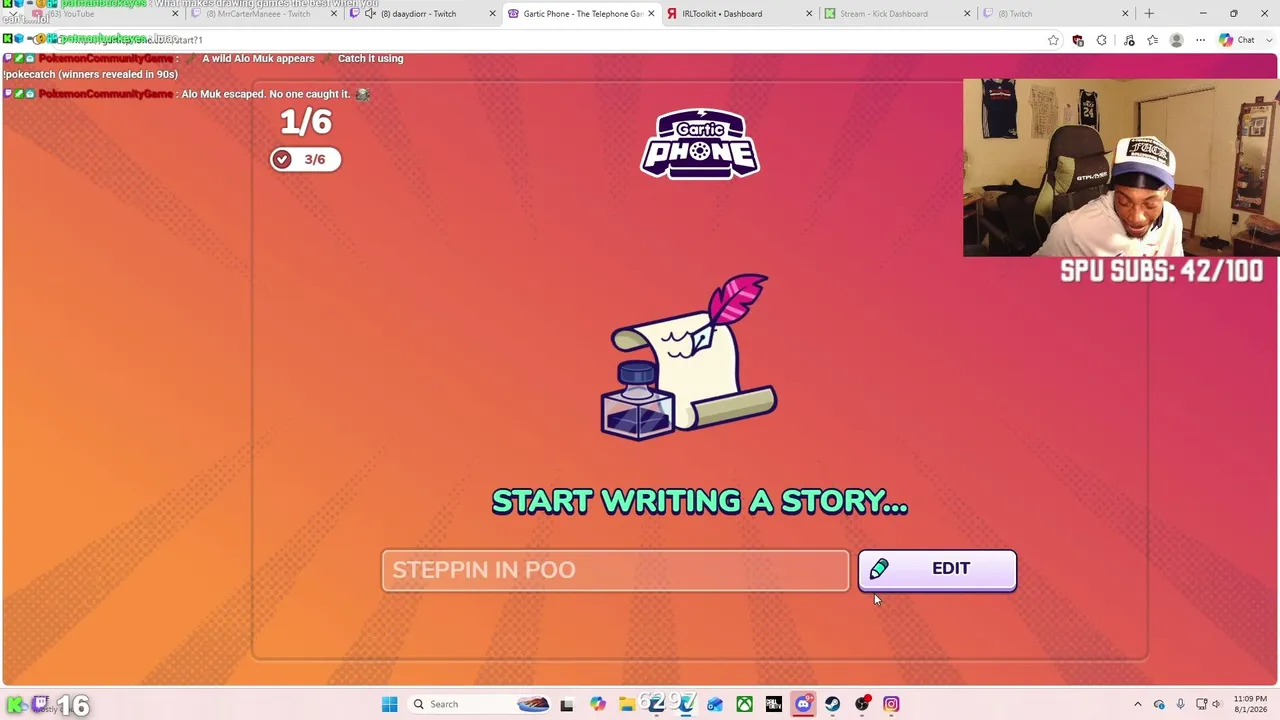
Task: Click the Gartic Phone logo
Action: pyautogui.click(x=700, y=144)
